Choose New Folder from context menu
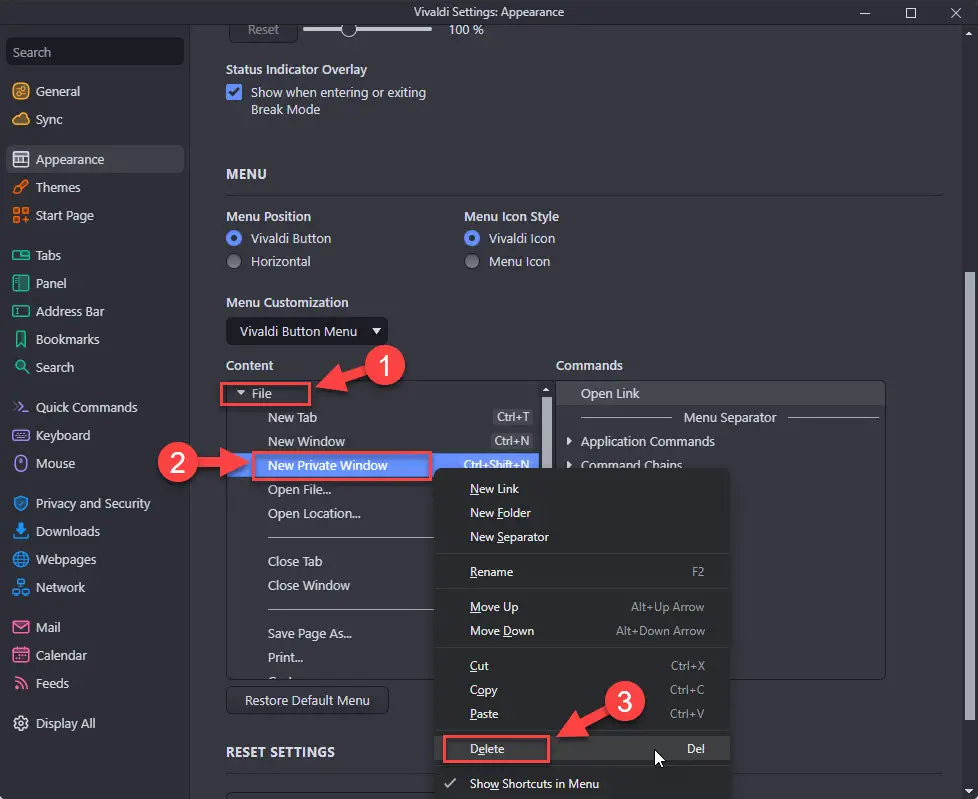 point(582,513)
